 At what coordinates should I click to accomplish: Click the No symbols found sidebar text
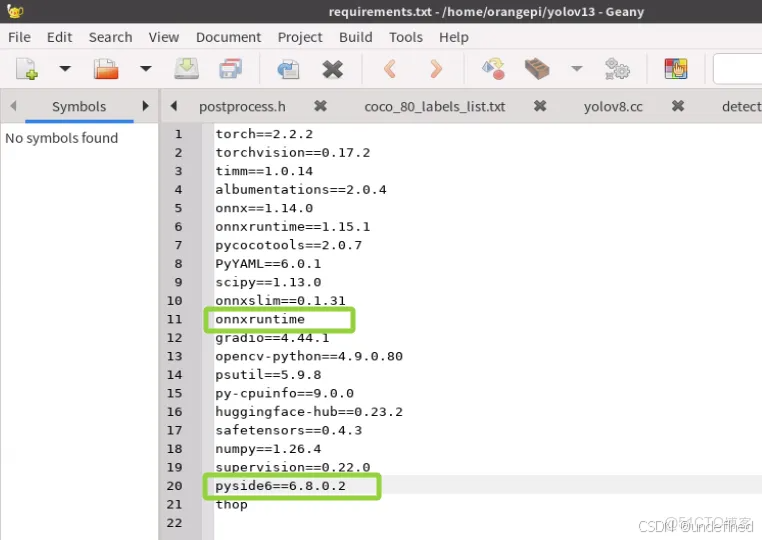(62, 138)
